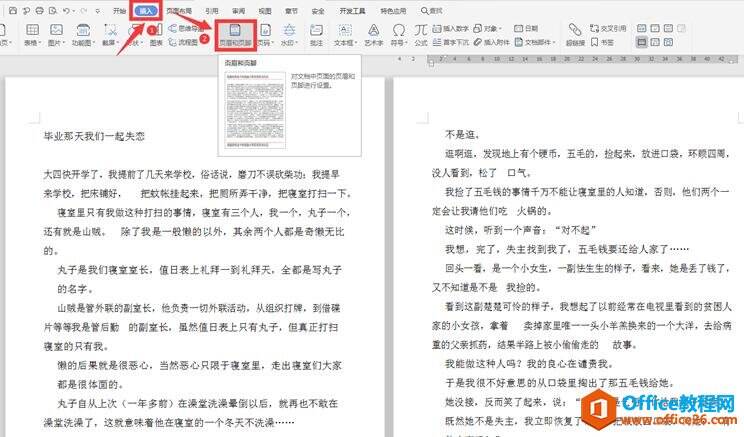Expand the customize quick access toolbar arrow
Viewport: 744px width, 437px height.
point(98,10)
